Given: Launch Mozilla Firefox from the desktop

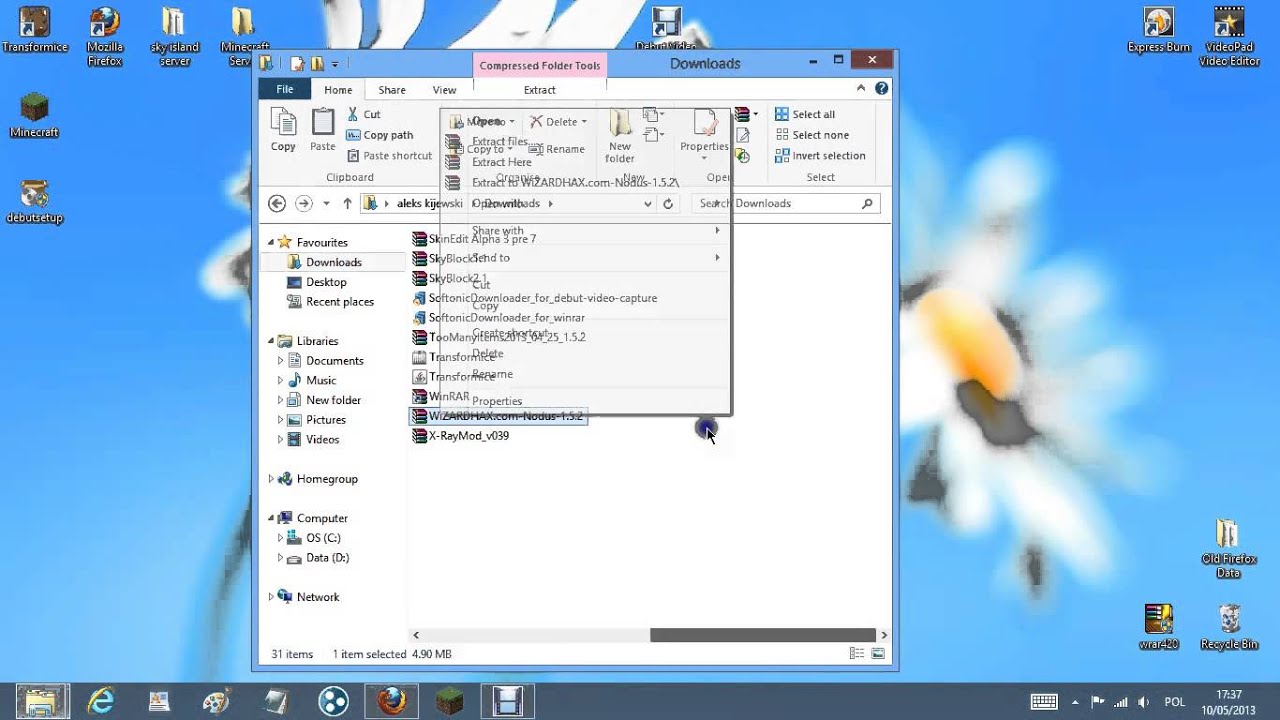Looking at the screenshot, I should click(x=105, y=36).
